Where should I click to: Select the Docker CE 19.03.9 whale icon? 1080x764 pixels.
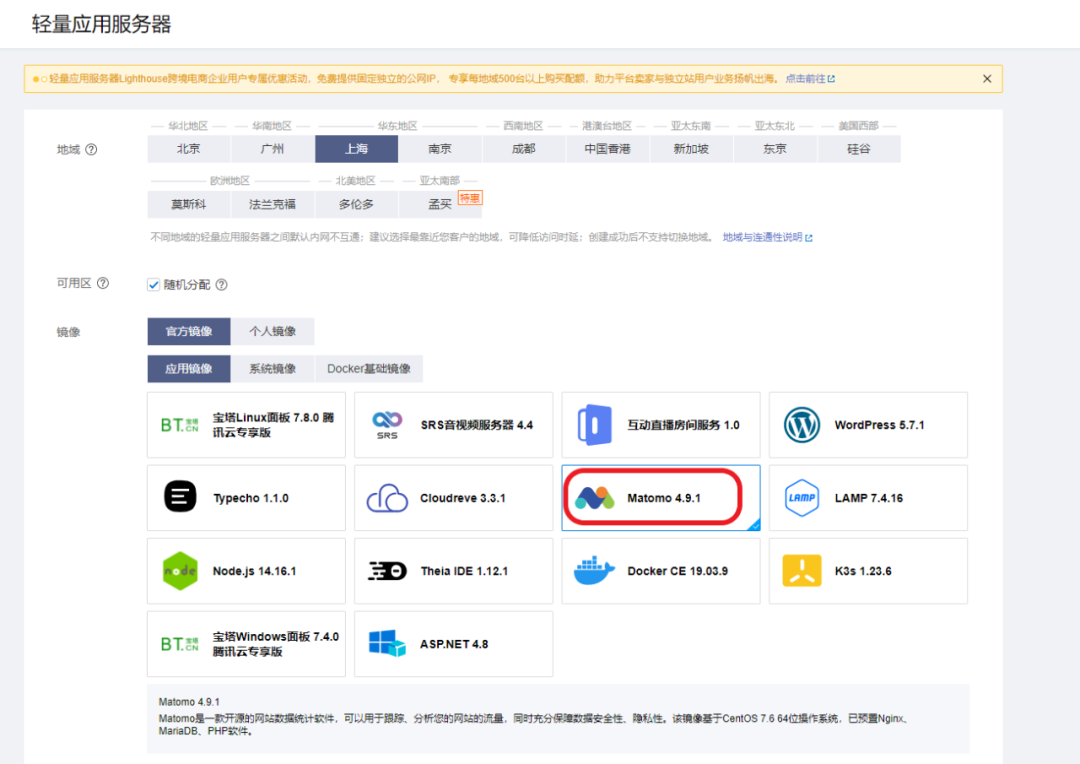coord(594,570)
